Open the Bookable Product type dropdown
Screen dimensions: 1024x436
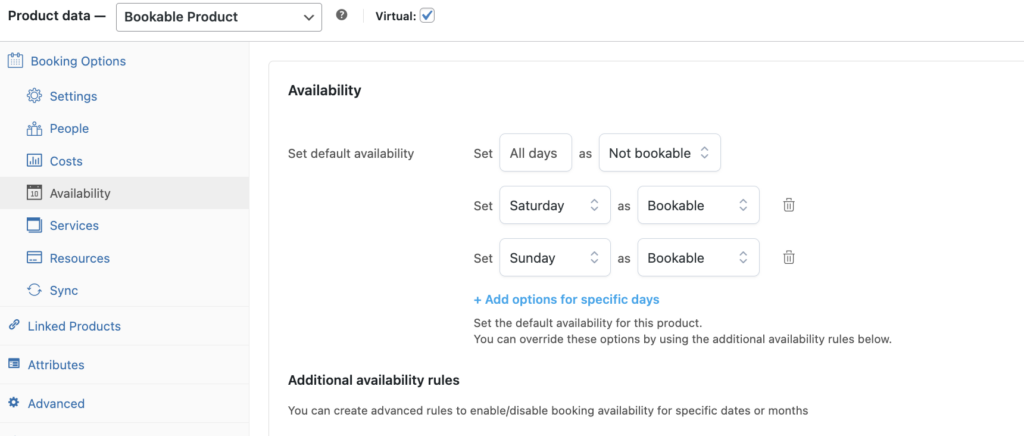tap(219, 17)
